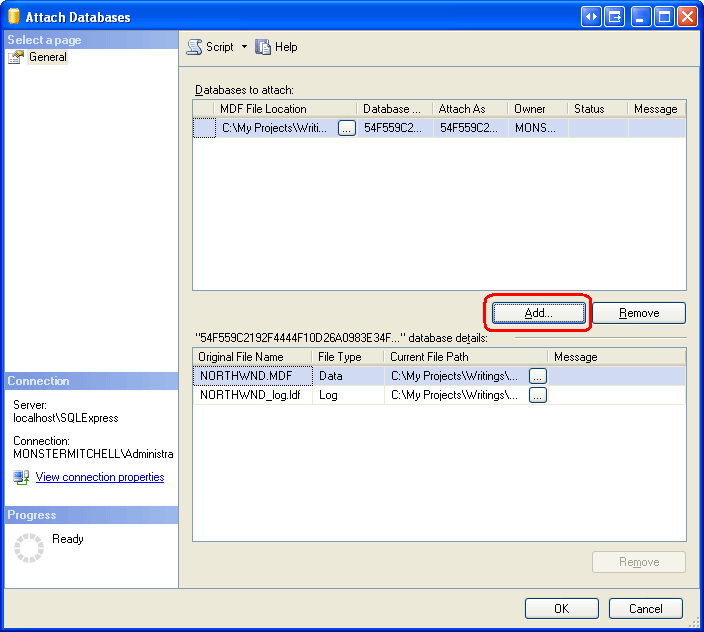Click the Attach As cell value

469,128
